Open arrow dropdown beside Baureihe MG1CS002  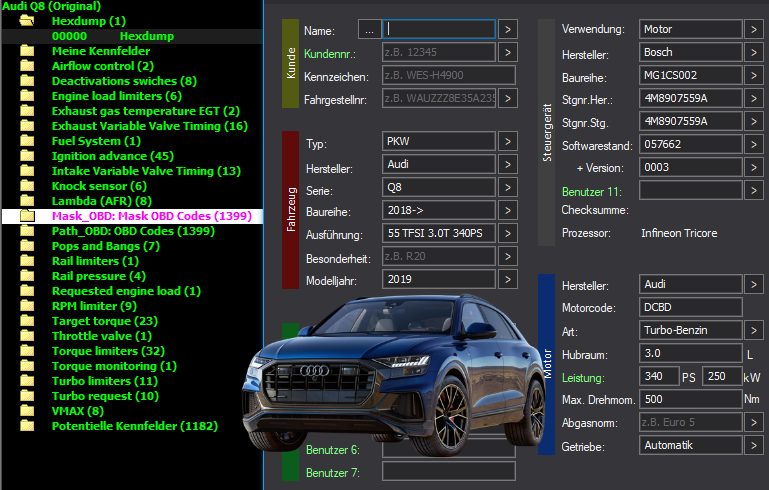754,75
